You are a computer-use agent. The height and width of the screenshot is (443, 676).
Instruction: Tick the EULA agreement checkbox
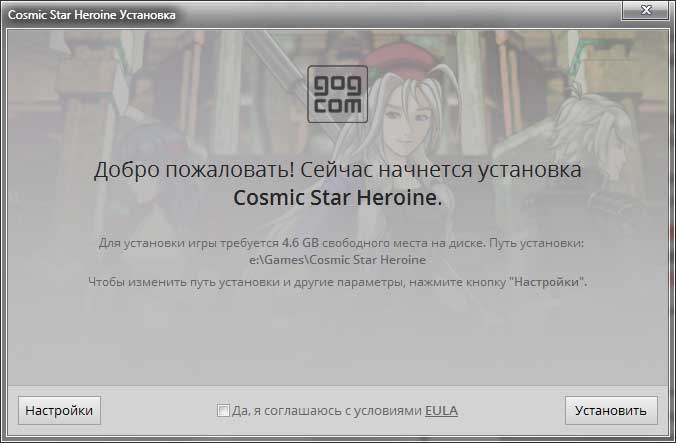point(223,410)
